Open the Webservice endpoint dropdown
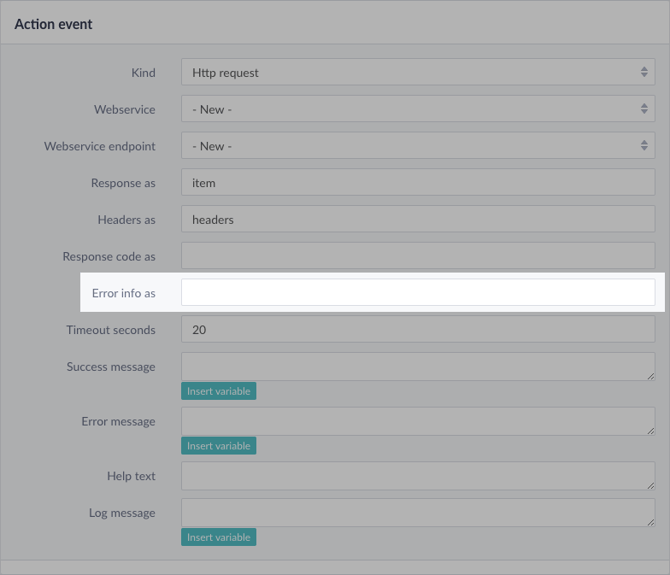Image resolution: width=670 pixels, height=575 pixels. (418, 146)
